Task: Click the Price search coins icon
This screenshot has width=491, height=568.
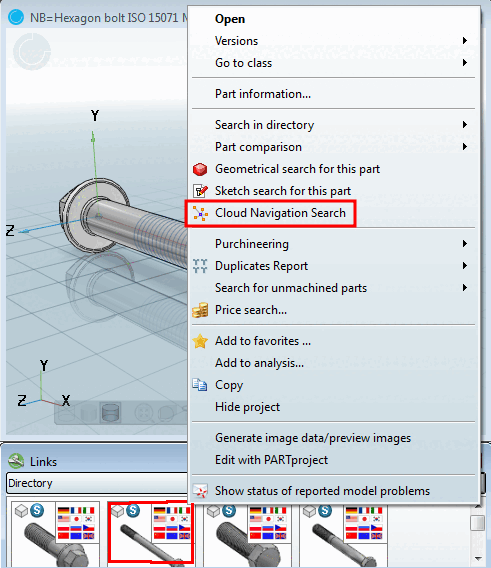Action: click(200, 310)
